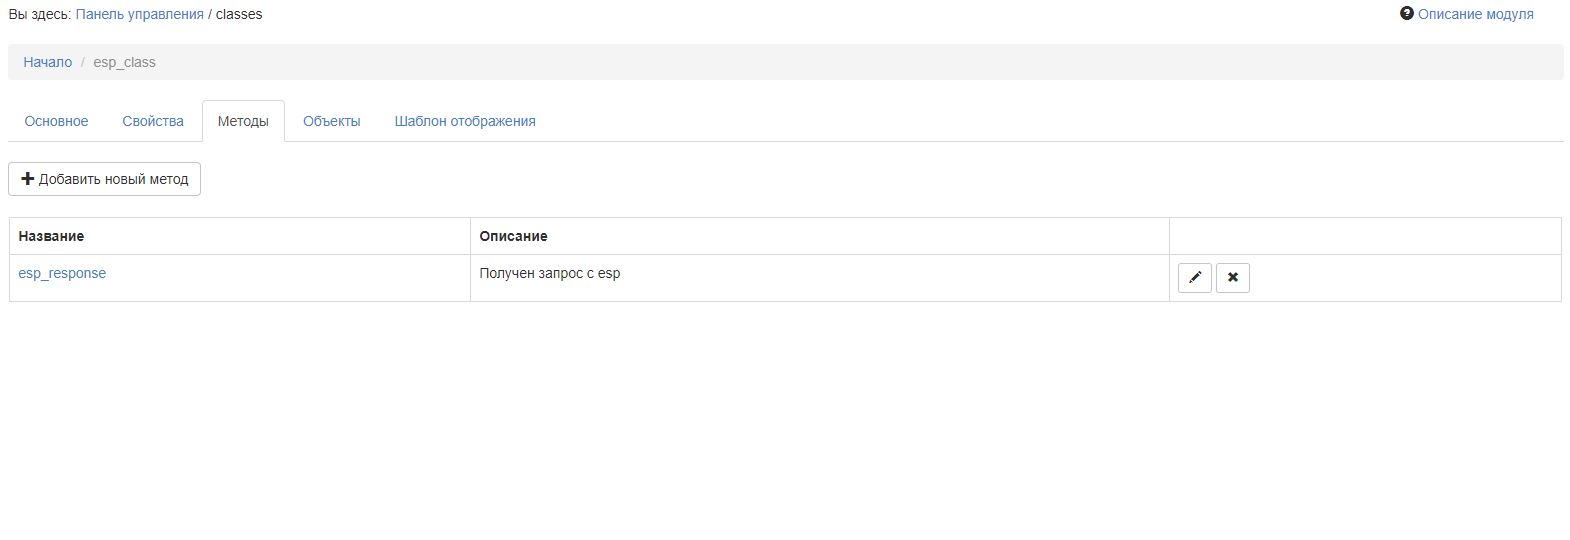This screenshot has width=1570, height=540.
Task: Click the plus icon in the add method button
Action: 28,179
